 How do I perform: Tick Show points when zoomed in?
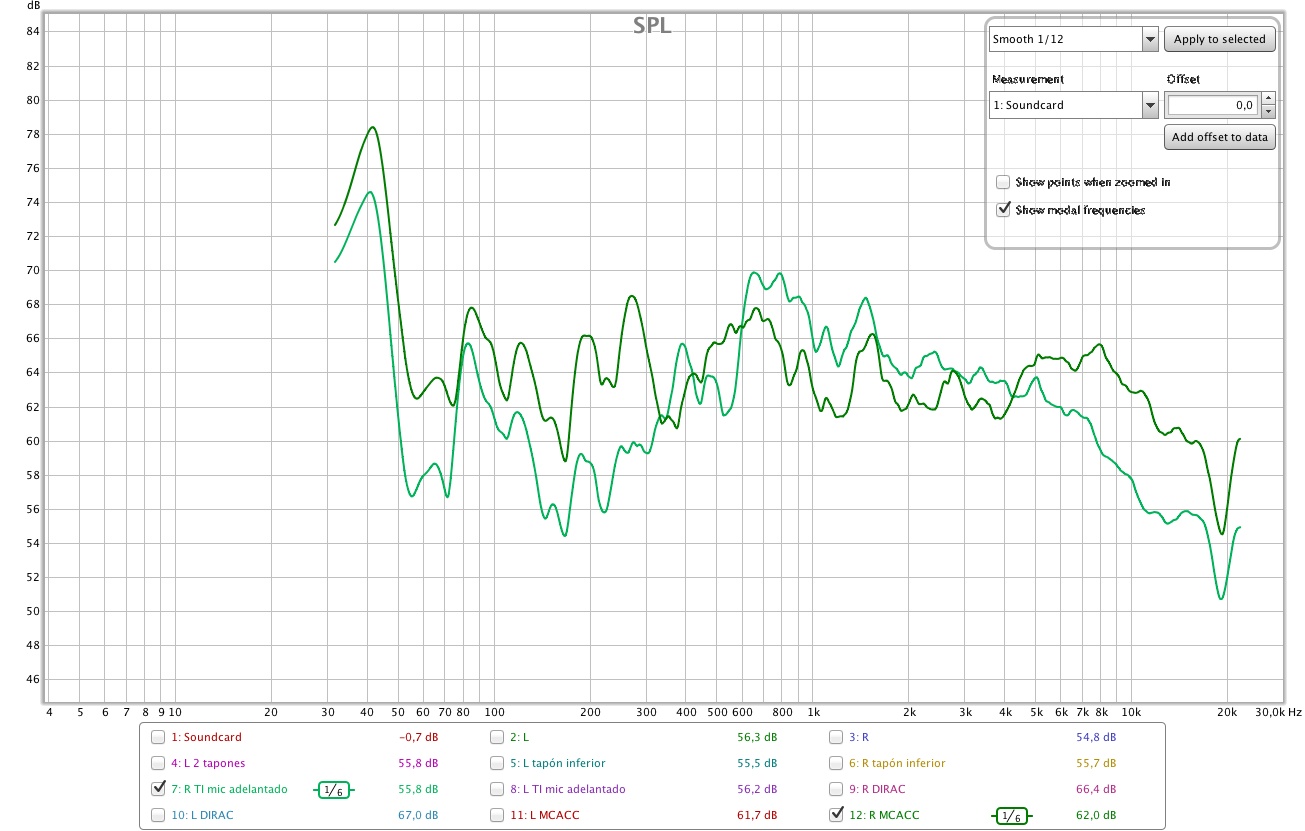pyautogui.click(x=1003, y=182)
